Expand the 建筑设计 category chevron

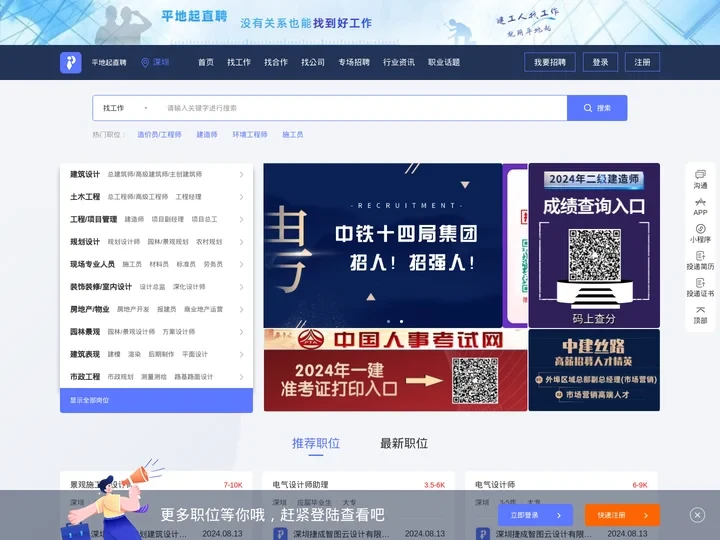click(x=242, y=174)
